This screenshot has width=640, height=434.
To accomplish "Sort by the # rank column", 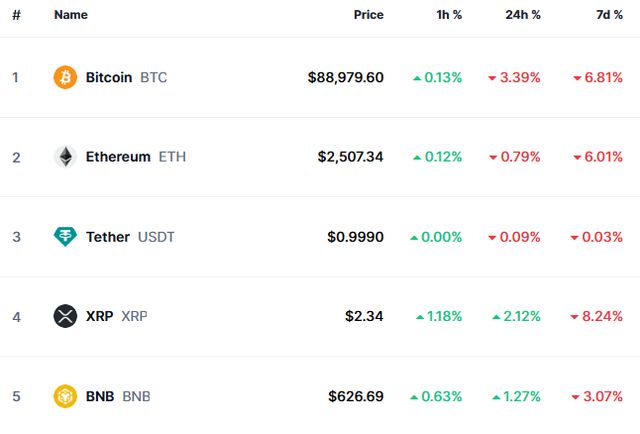I will pyautogui.click(x=16, y=15).
